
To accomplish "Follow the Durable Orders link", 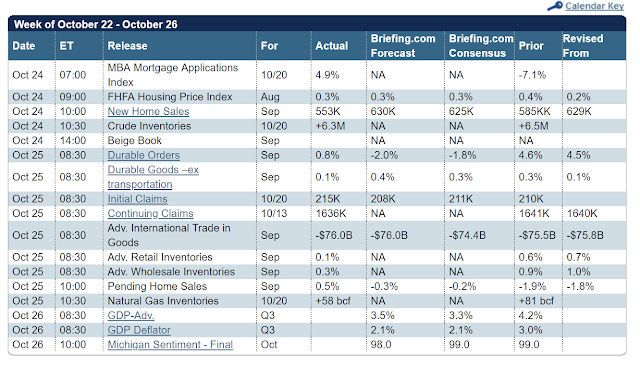I will coord(144,155).
